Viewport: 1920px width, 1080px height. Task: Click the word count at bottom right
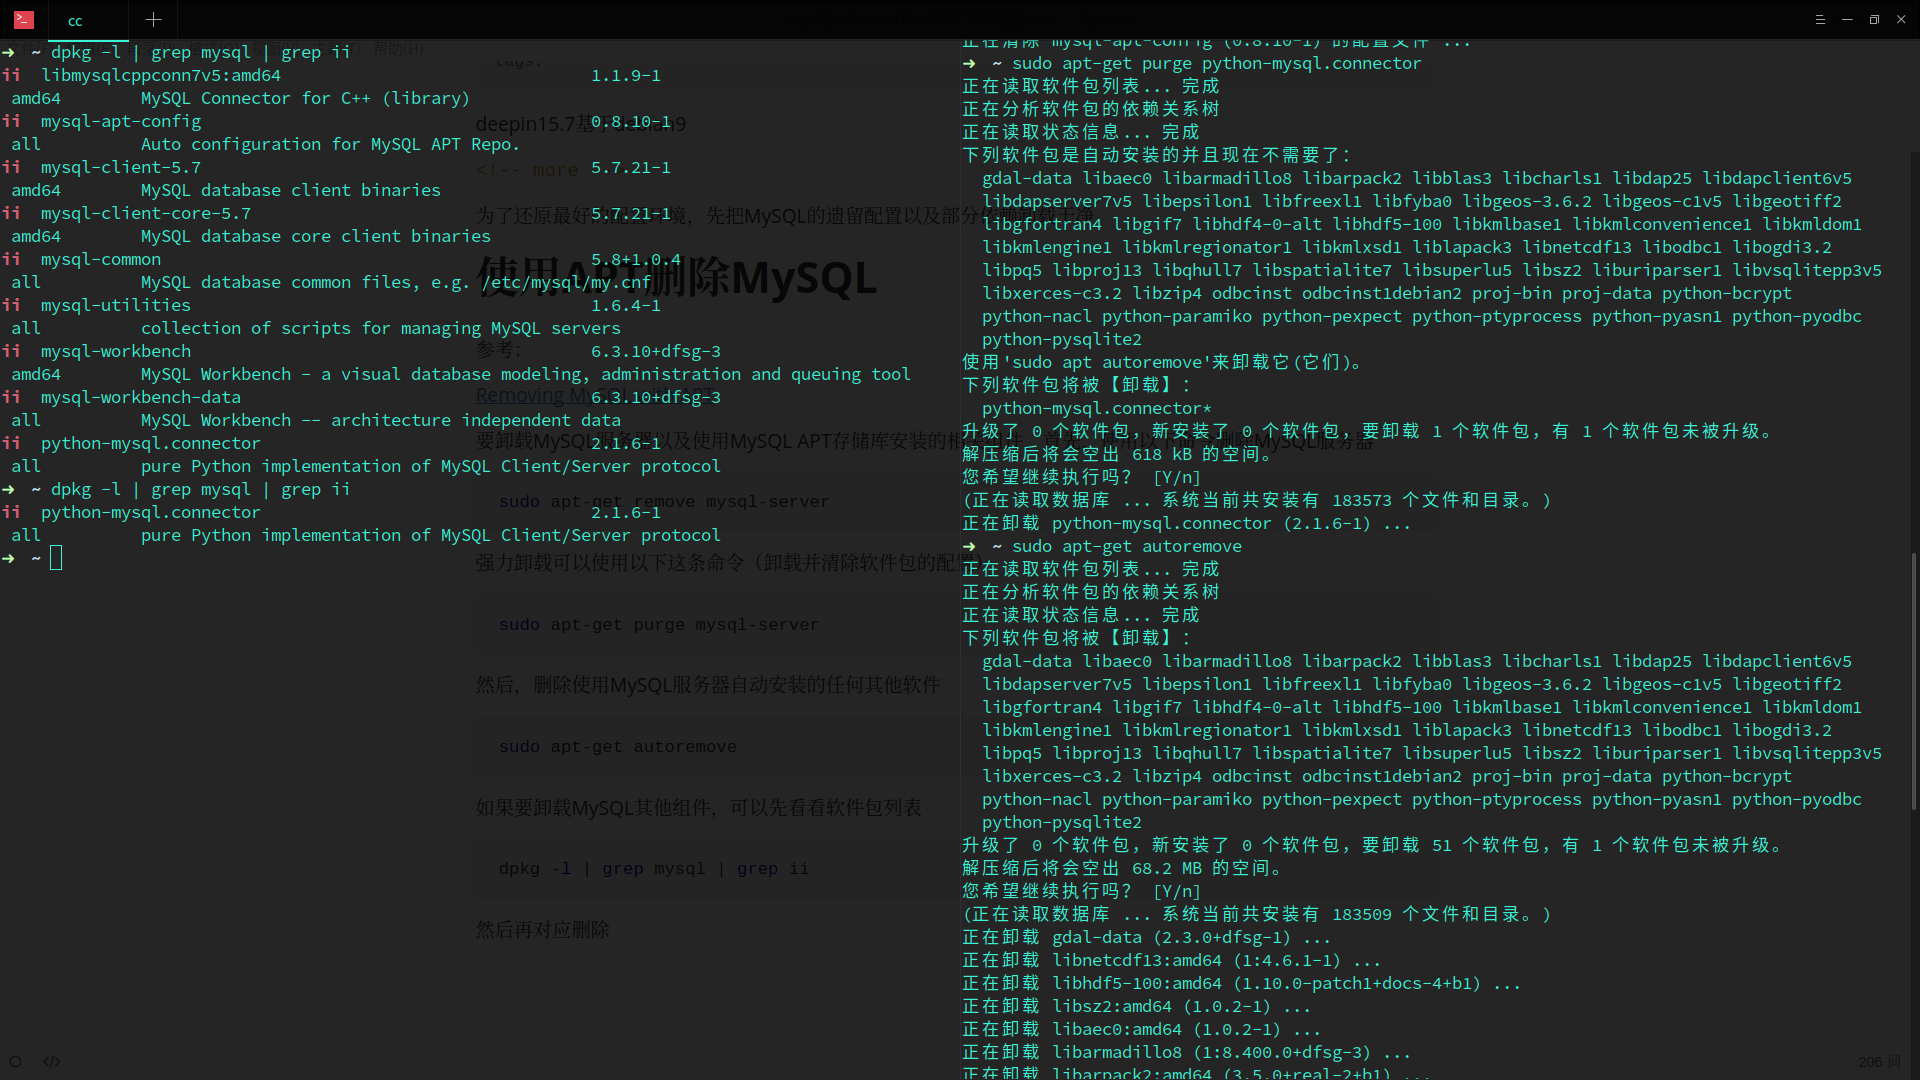[x=1879, y=1061]
